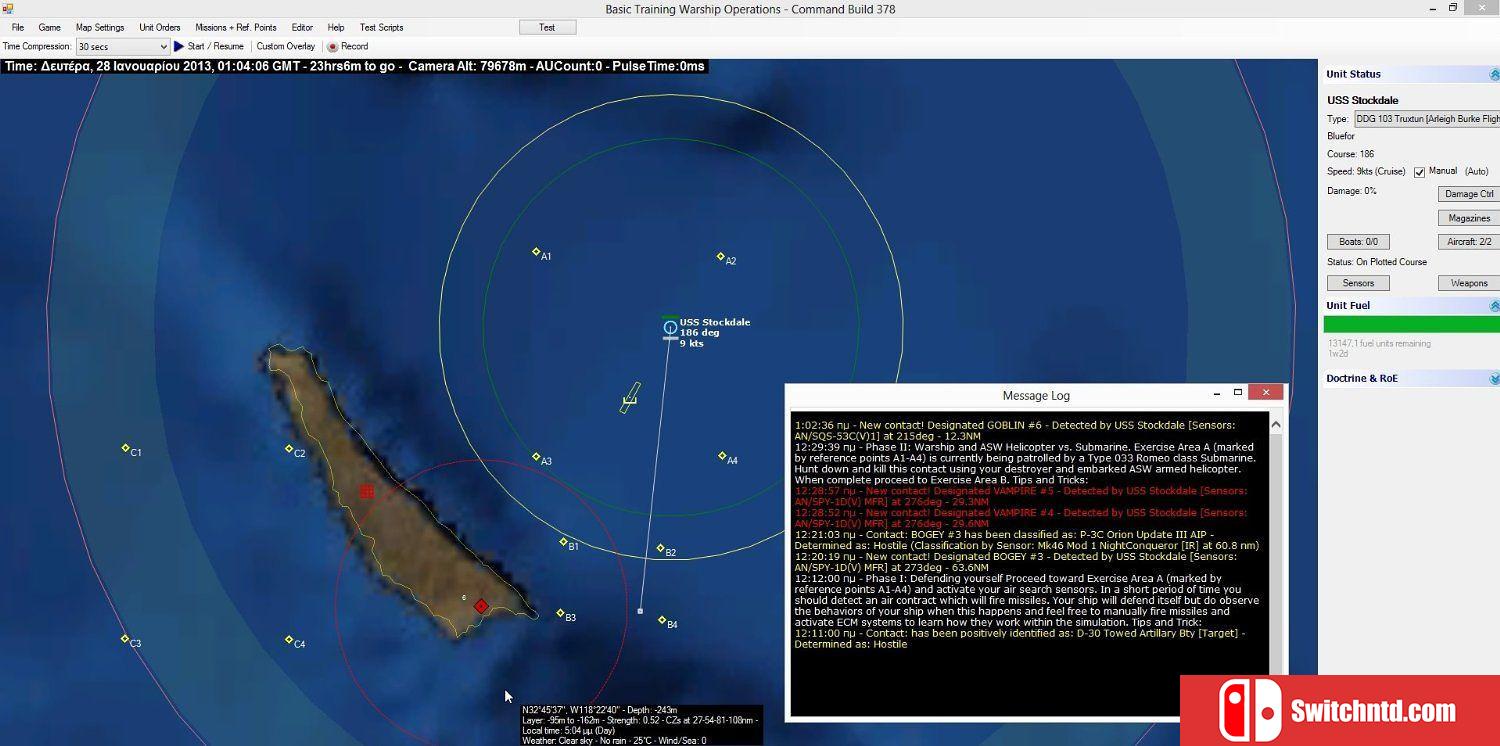Click the 'Course: 186' text
Image resolution: width=1500 pixels, height=746 pixels.
[x=1350, y=154]
